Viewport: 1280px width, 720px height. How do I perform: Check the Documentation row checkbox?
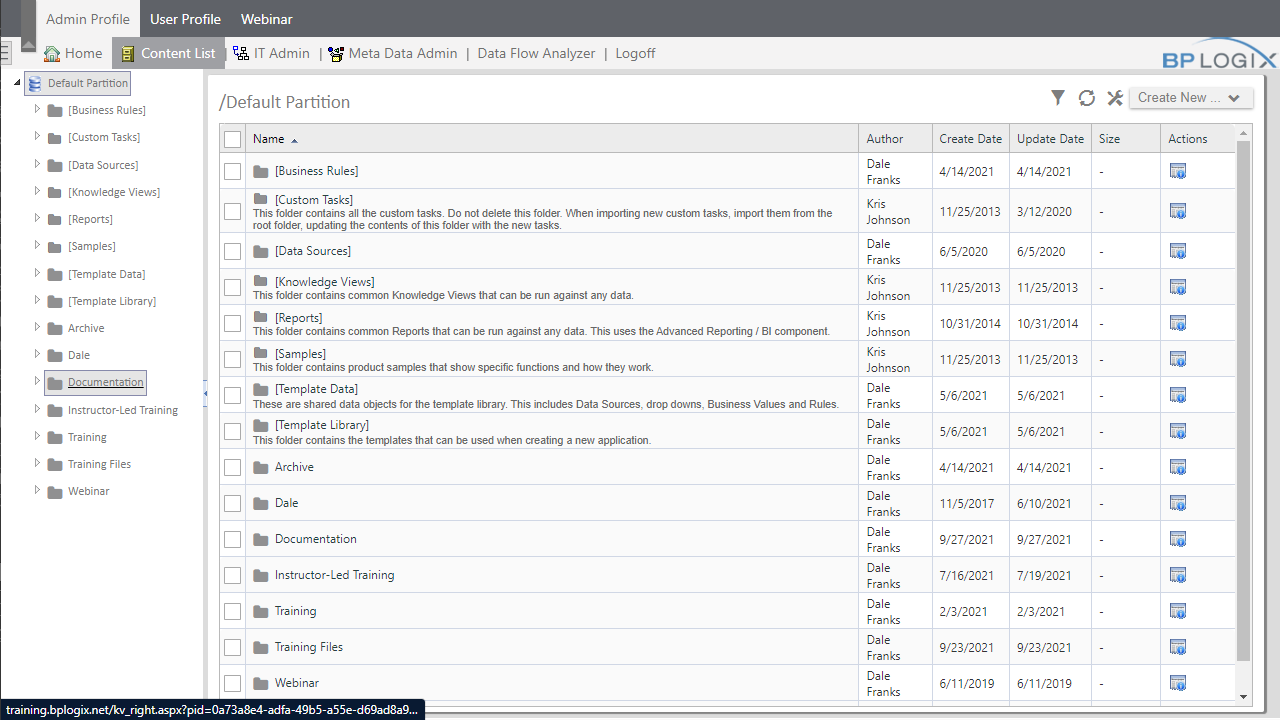click(x=232, y=539)
